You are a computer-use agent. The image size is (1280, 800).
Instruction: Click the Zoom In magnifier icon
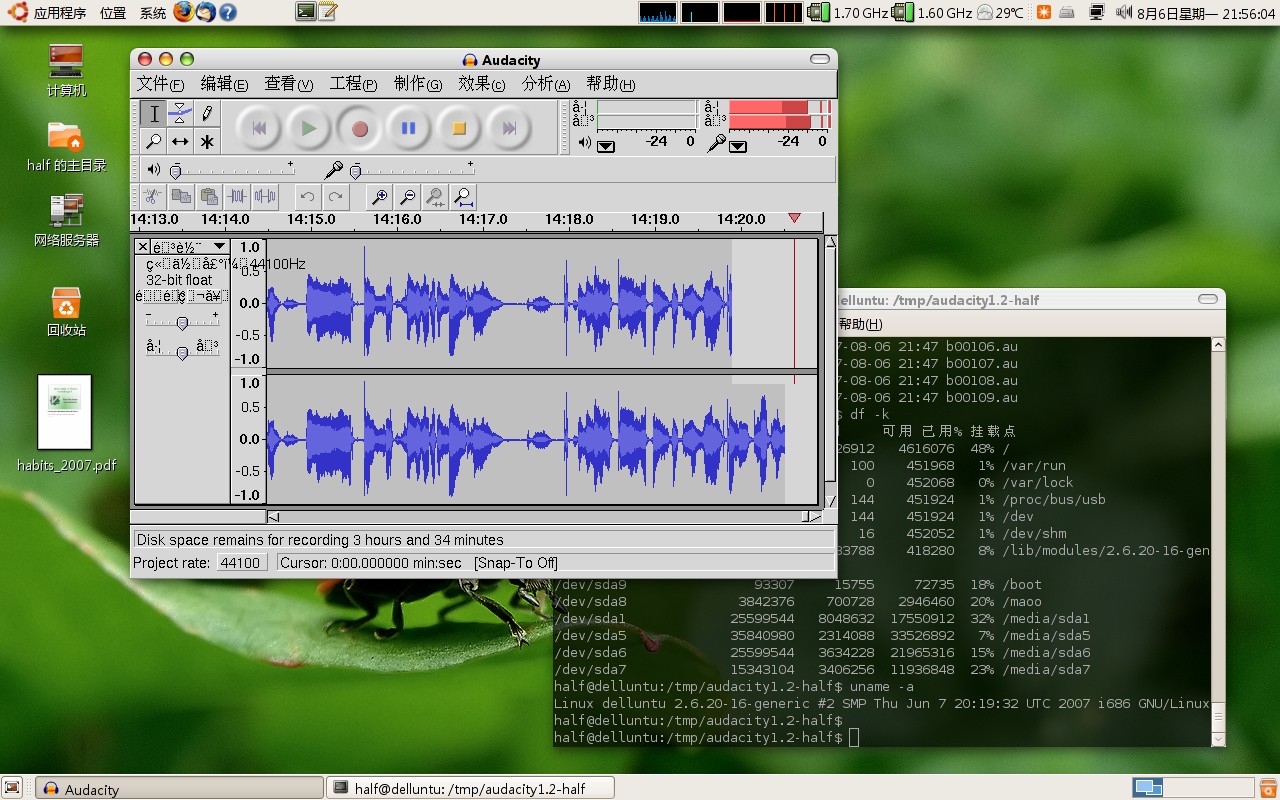[379, 197]
